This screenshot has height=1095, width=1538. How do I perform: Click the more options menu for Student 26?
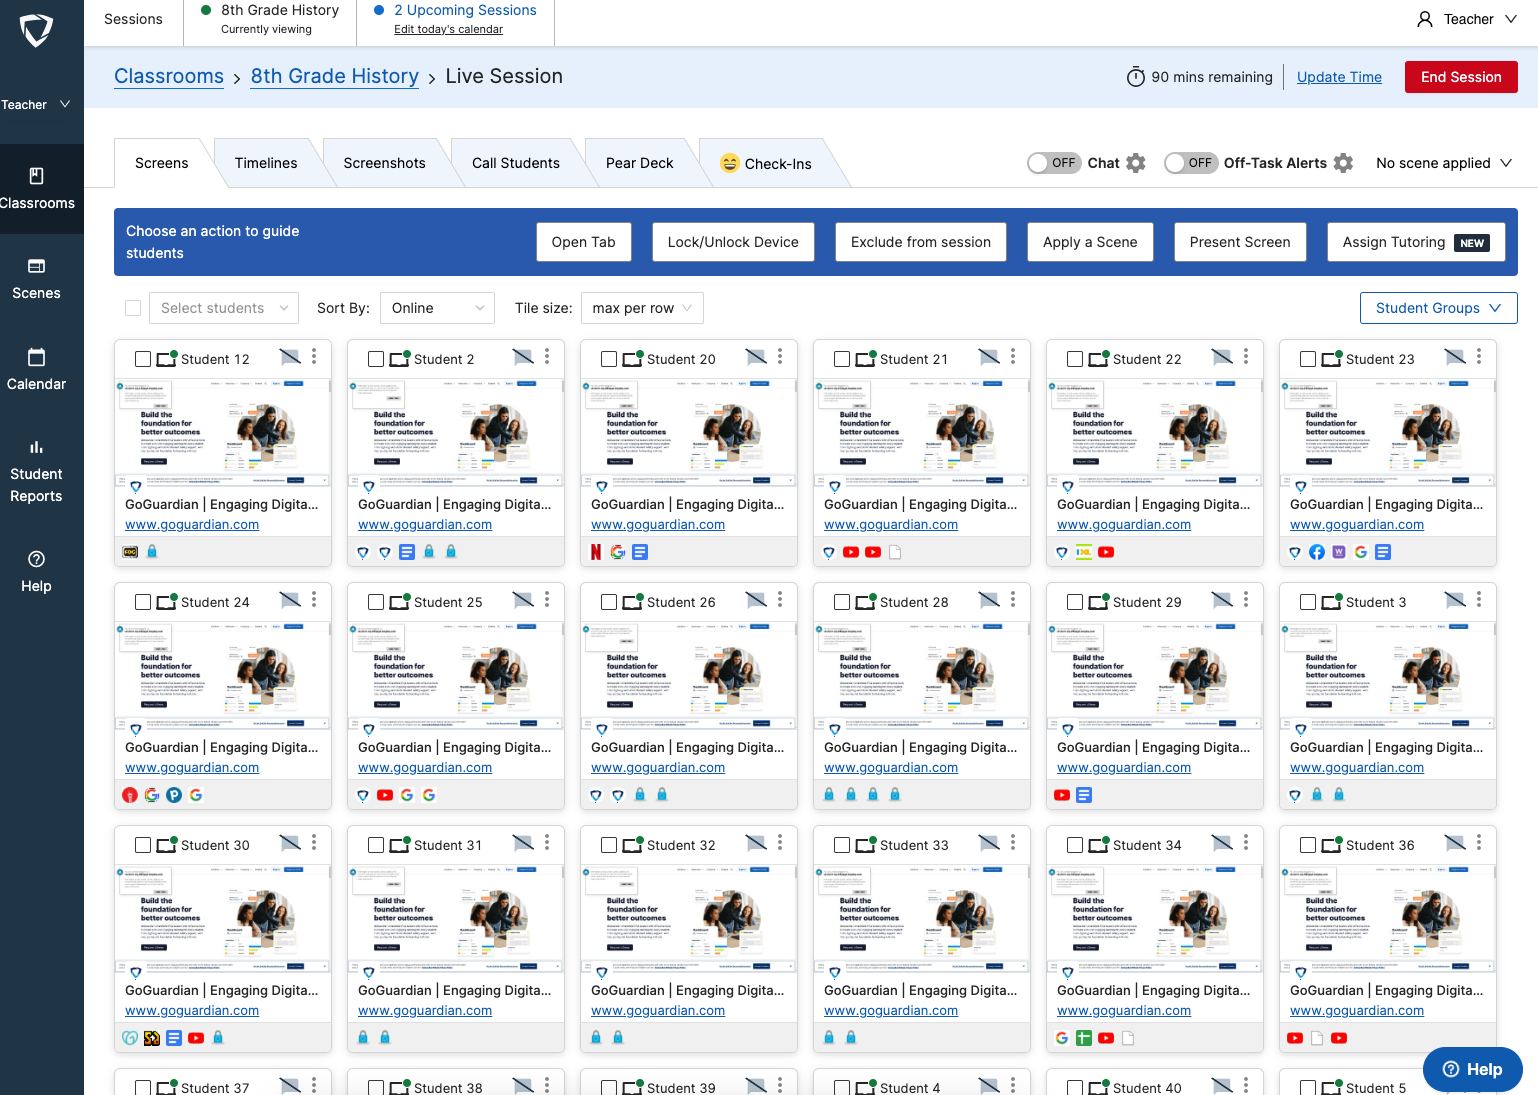[780, 600]
